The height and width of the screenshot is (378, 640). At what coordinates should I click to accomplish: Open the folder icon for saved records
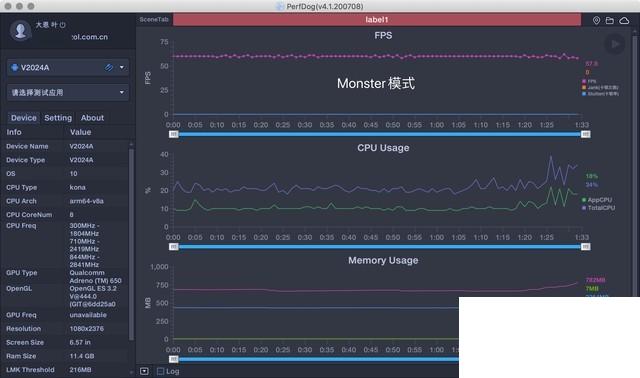tap(610, 20)
